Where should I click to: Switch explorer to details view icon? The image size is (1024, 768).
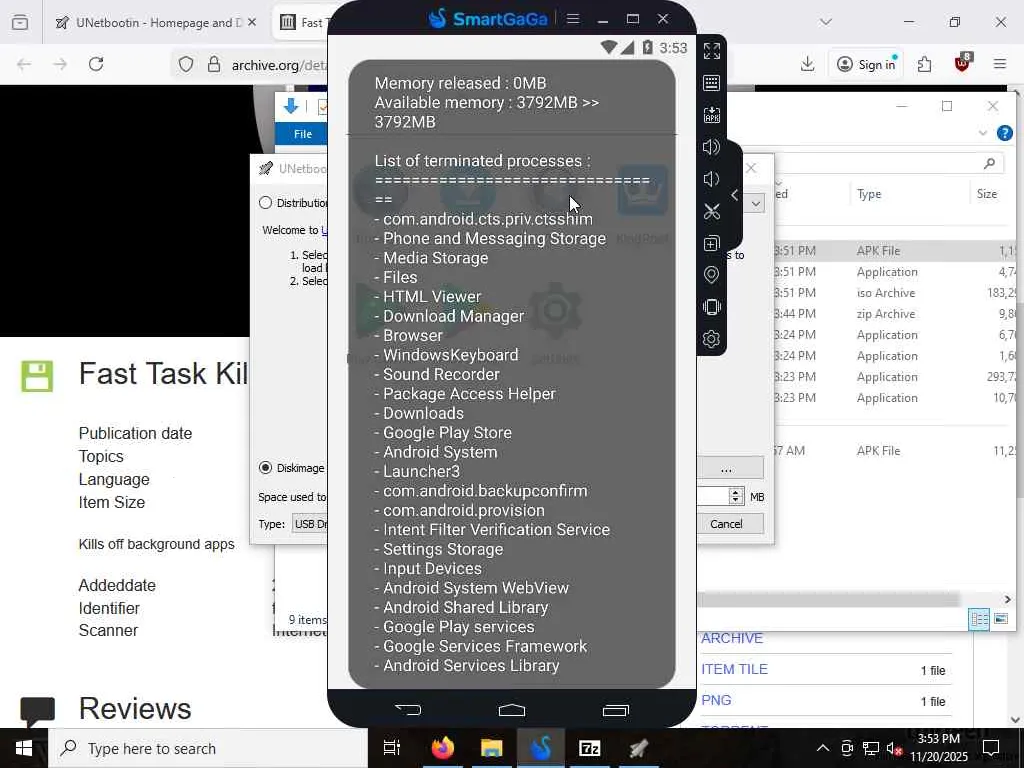tap(979, 618)
